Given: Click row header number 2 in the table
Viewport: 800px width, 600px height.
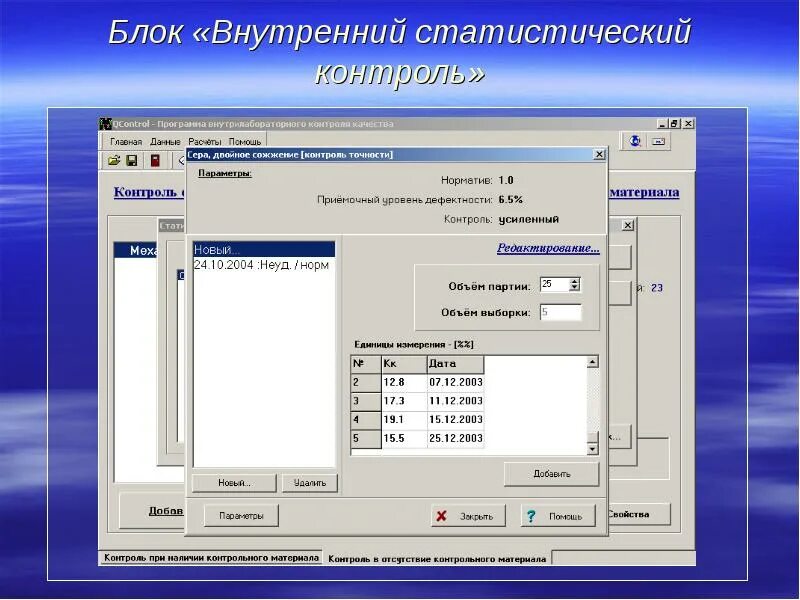Looking at the screenshot, I should click(366, 383).
